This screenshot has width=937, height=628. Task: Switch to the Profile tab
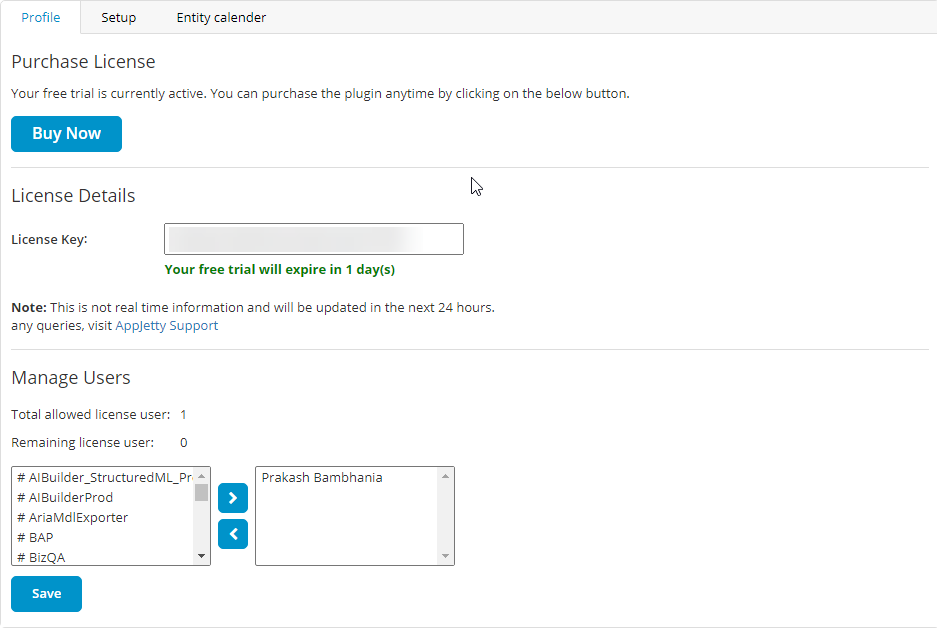(41, 17)
